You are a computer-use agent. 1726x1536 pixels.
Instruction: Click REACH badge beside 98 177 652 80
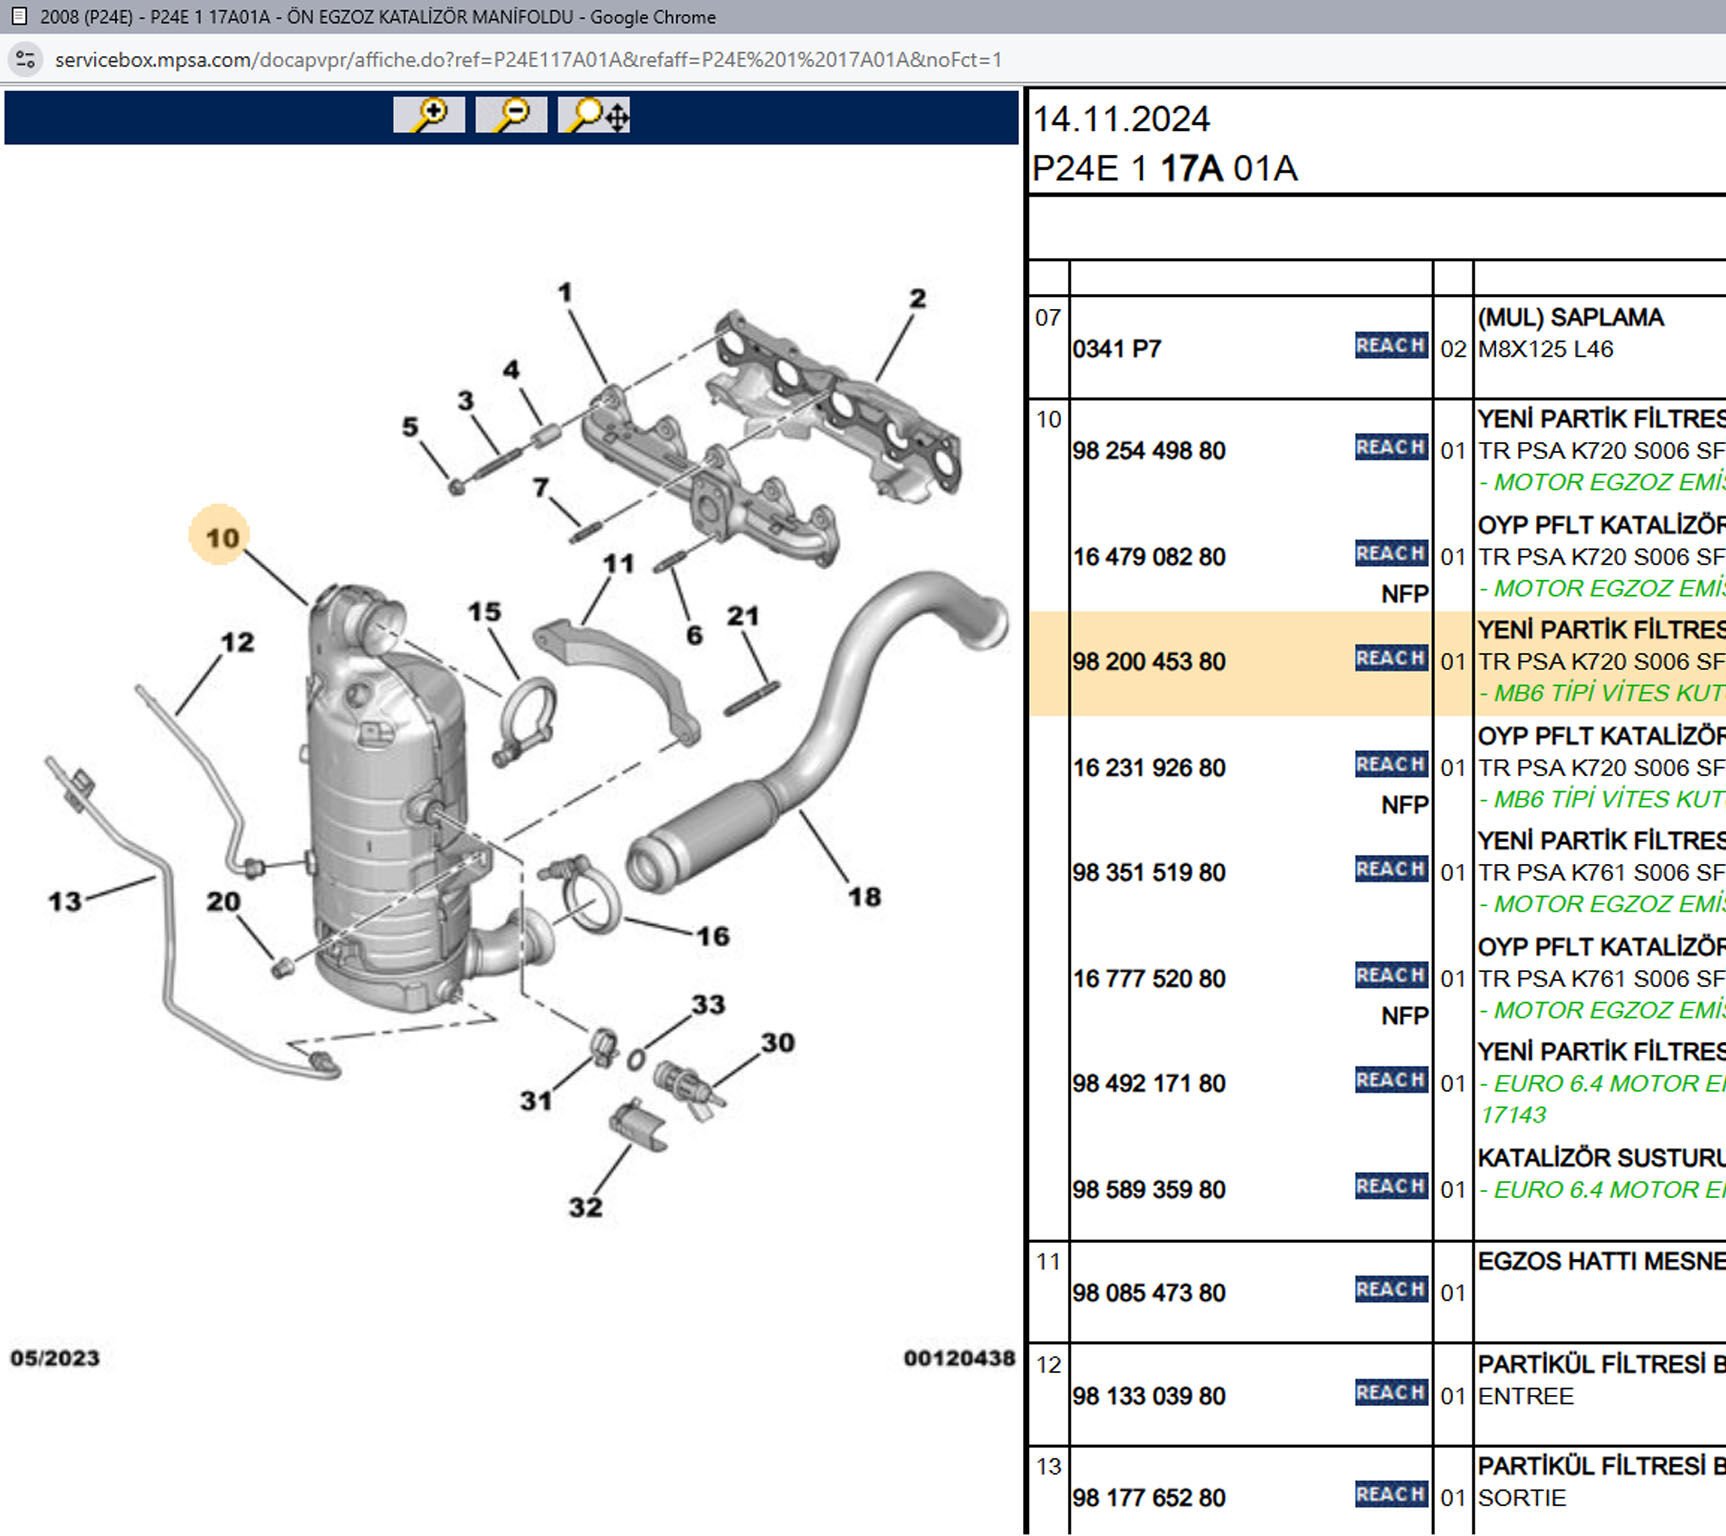pos(1390,1495)
